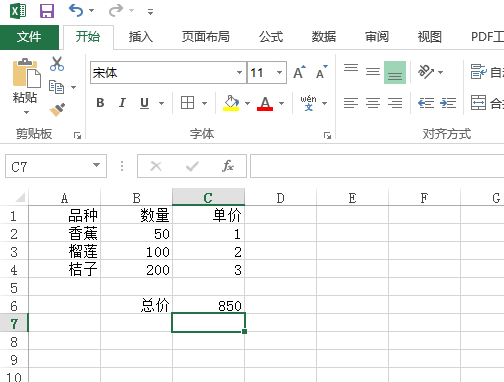This screenshot has height=382, width=504.
Task: Open the fill color palette arrow
Action: 247,103
